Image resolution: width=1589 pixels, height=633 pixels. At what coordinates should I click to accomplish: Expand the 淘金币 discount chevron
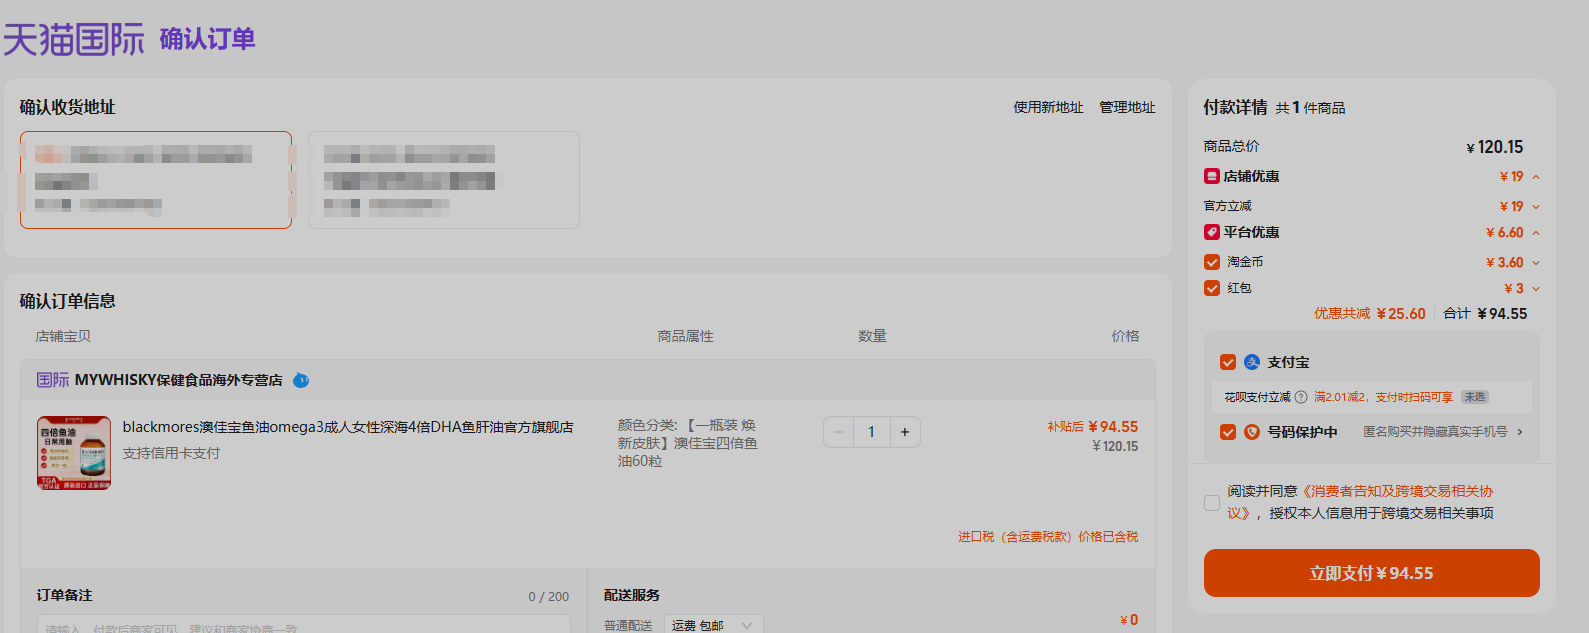[x=1536, y=263]
